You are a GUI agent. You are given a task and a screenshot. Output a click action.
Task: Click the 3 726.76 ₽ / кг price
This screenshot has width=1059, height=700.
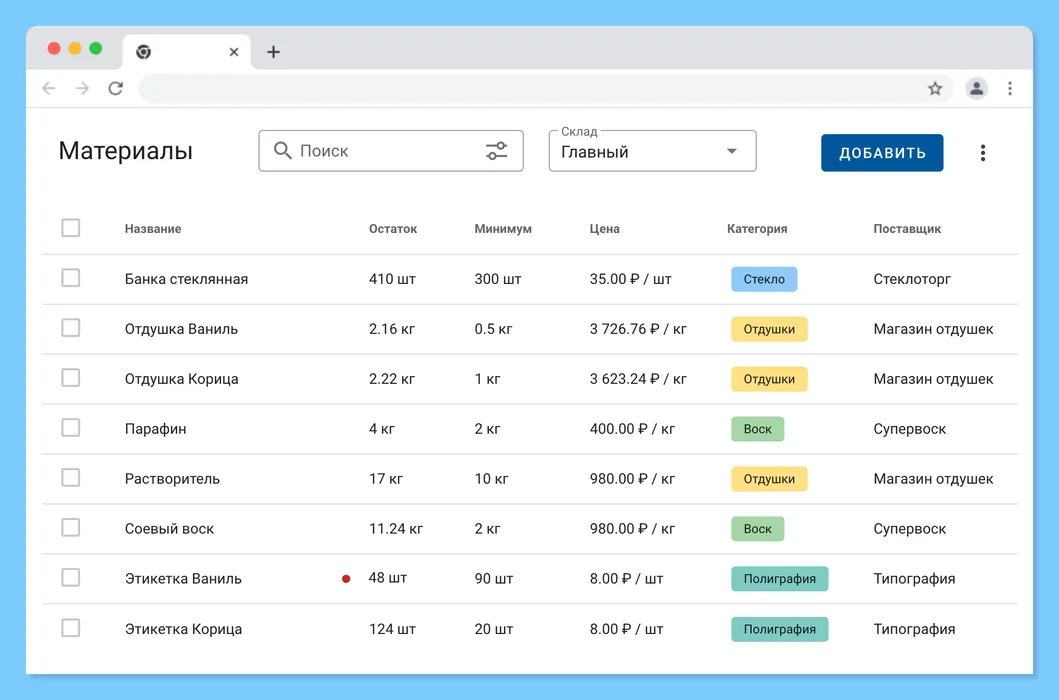point(638,329)
